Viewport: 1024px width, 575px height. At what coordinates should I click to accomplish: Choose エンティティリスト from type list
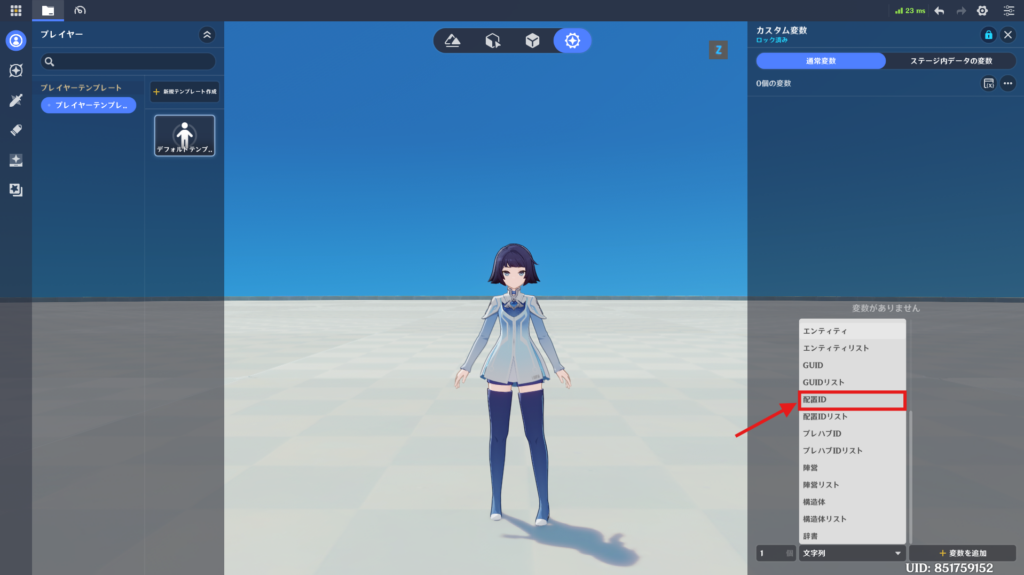tap(852, 348)
